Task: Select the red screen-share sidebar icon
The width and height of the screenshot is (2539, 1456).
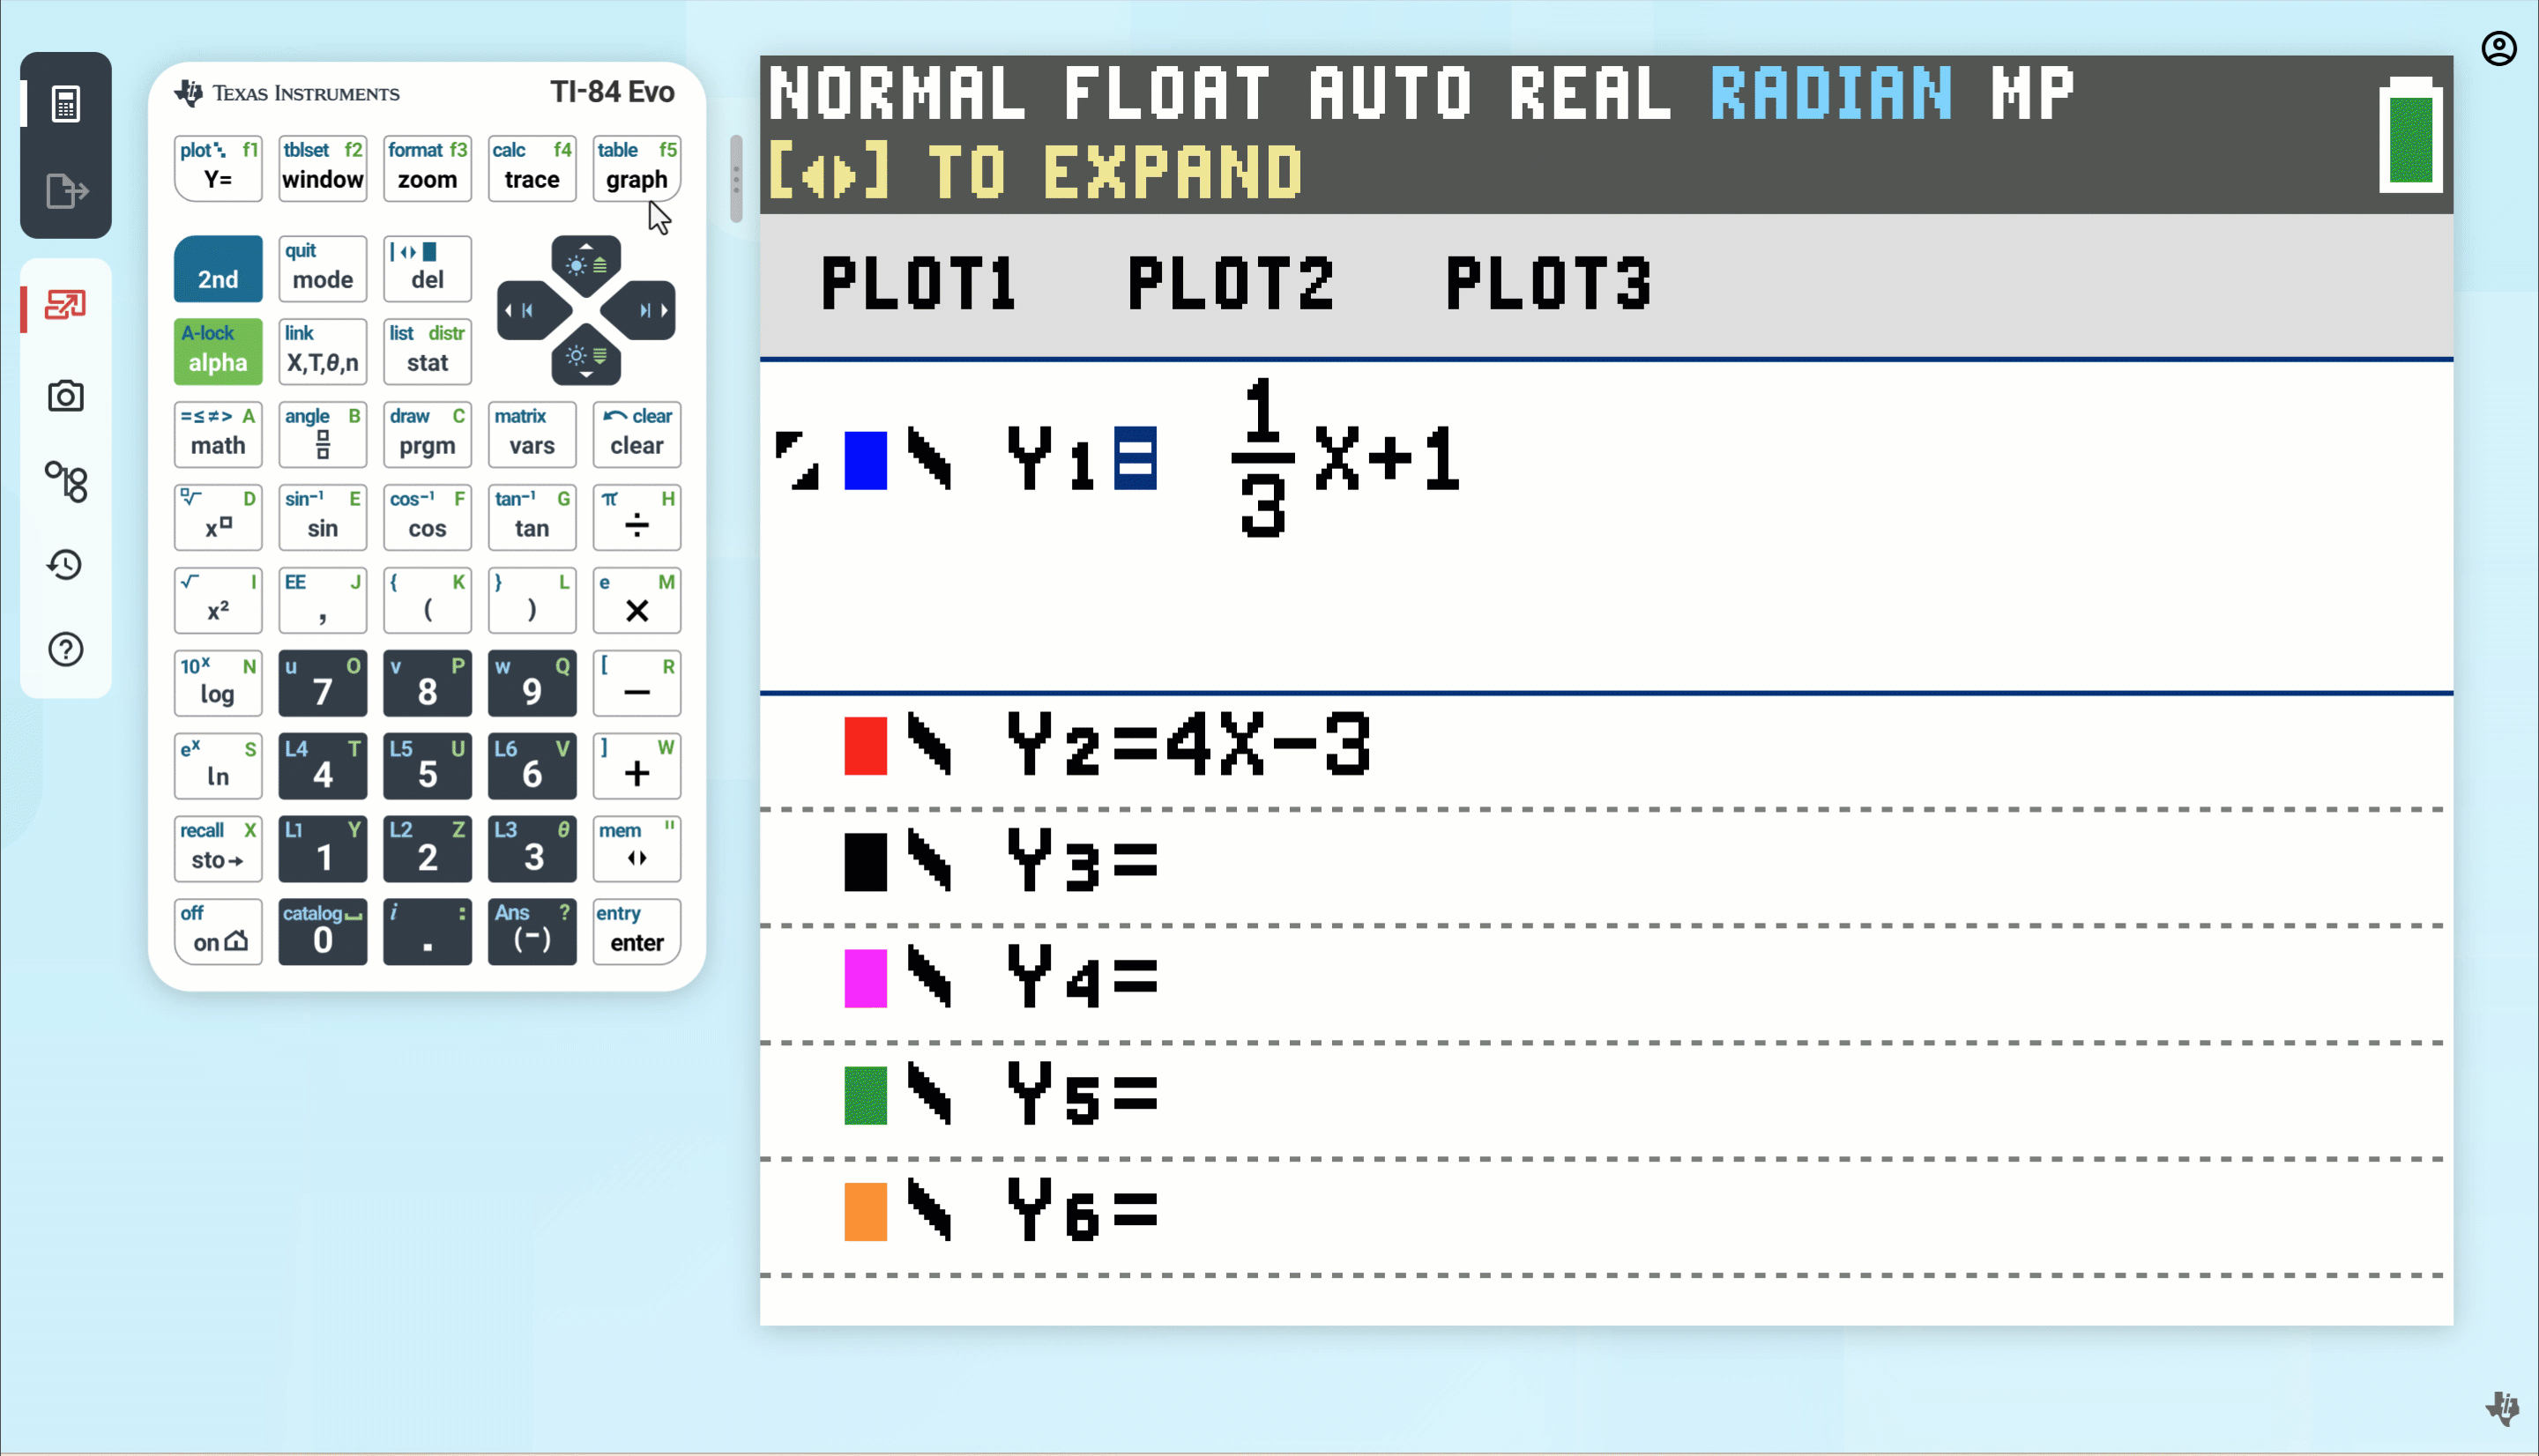Action: 66,305
